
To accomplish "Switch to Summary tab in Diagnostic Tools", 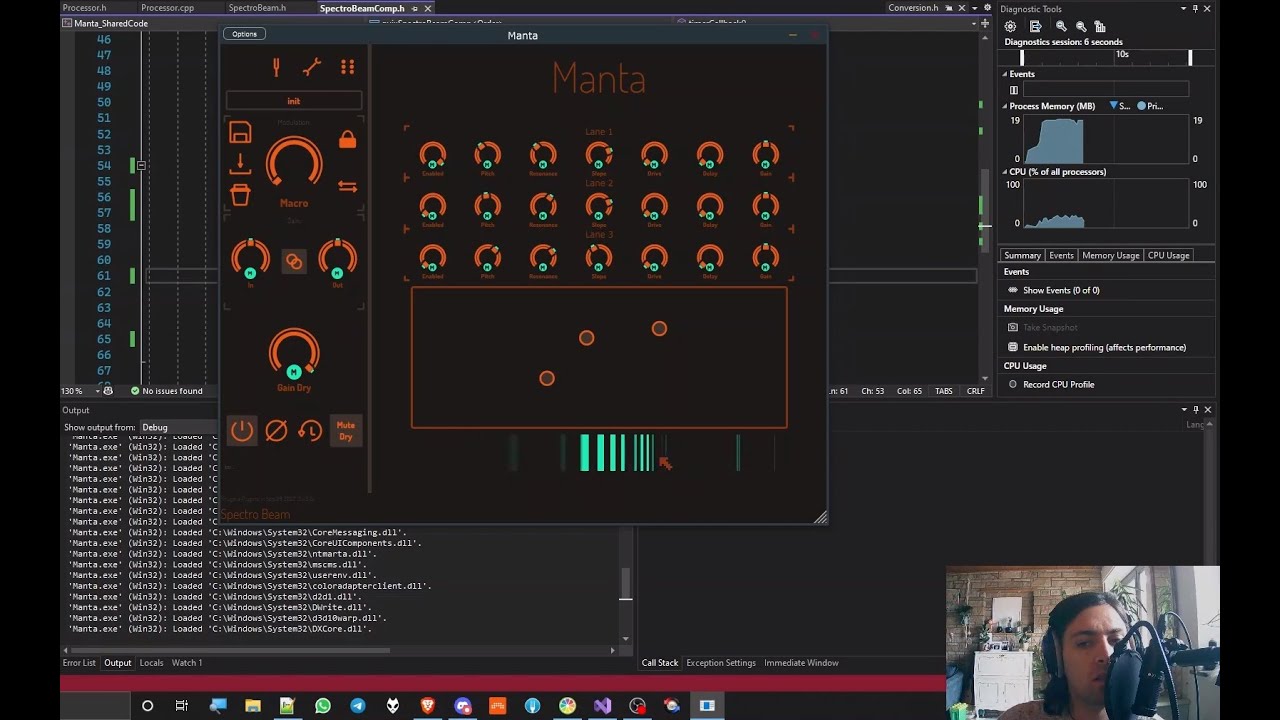I will 1022,255.
